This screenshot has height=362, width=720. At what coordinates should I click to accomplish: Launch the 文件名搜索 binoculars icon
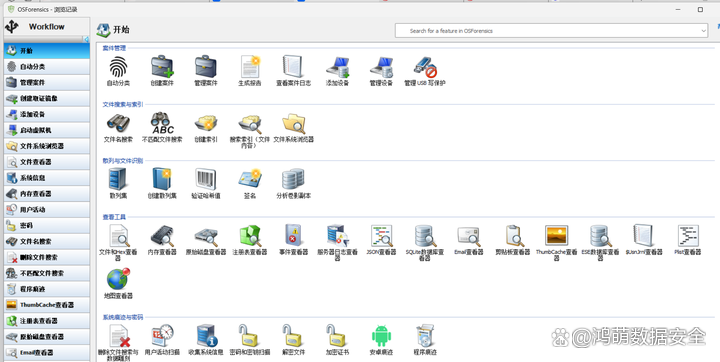pyautogui.click(x=118, y=123)
